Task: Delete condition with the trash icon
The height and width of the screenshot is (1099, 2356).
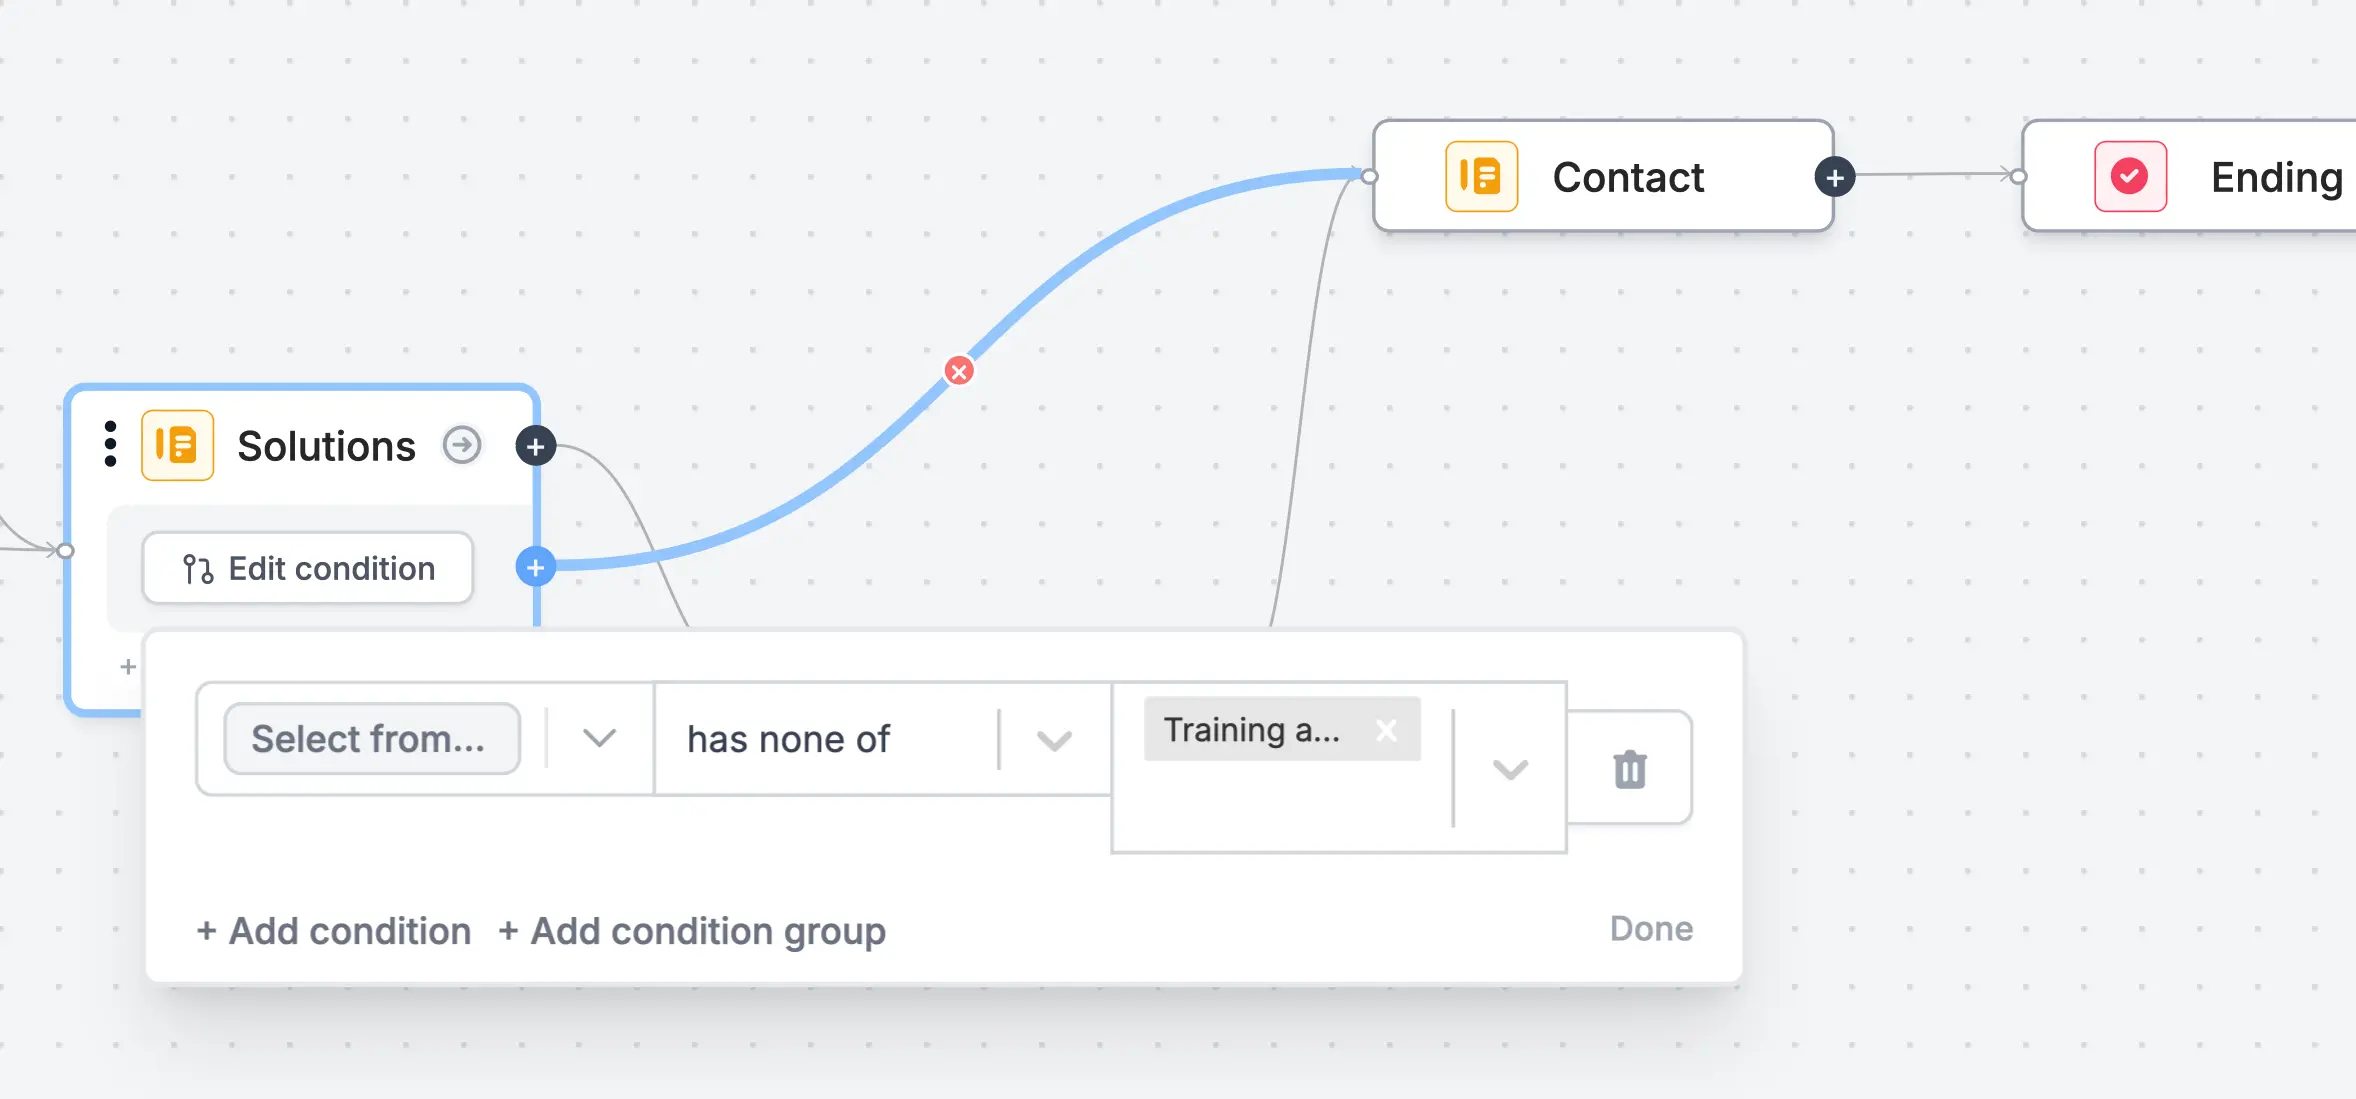Action: point(1630,768)
